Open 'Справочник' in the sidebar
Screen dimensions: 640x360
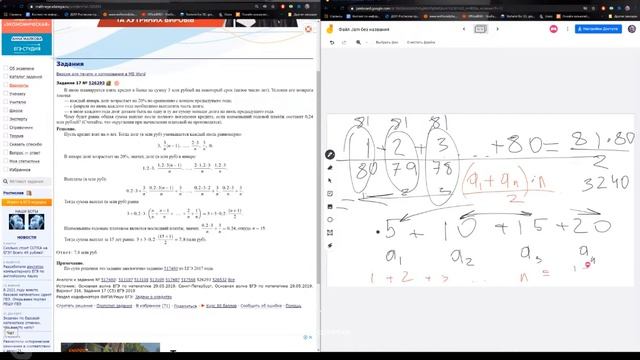tap(21, 127)
